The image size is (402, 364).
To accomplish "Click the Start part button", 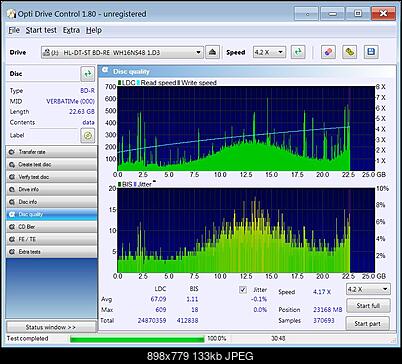I will pos(368,324).
